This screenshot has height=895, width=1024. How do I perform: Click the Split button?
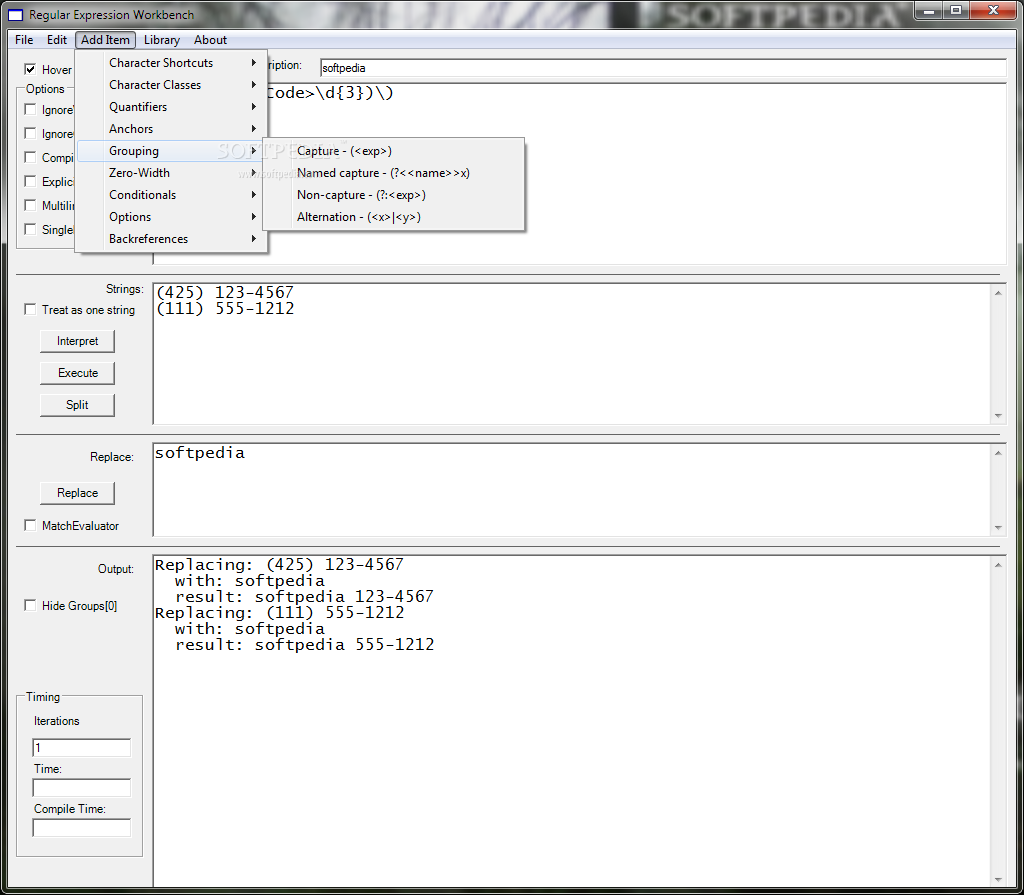pos(77,405)
